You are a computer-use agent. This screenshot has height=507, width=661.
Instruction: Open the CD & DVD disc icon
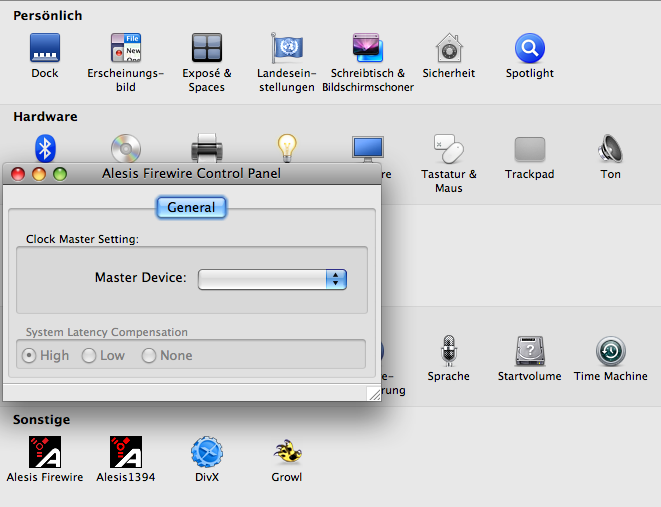click(126, 148)
